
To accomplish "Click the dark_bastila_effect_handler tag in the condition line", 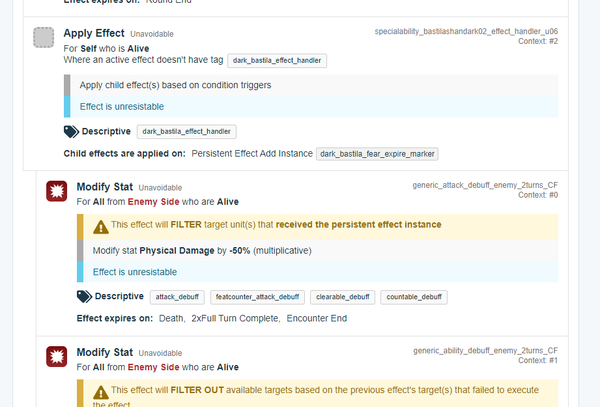I will coord(277,61).
